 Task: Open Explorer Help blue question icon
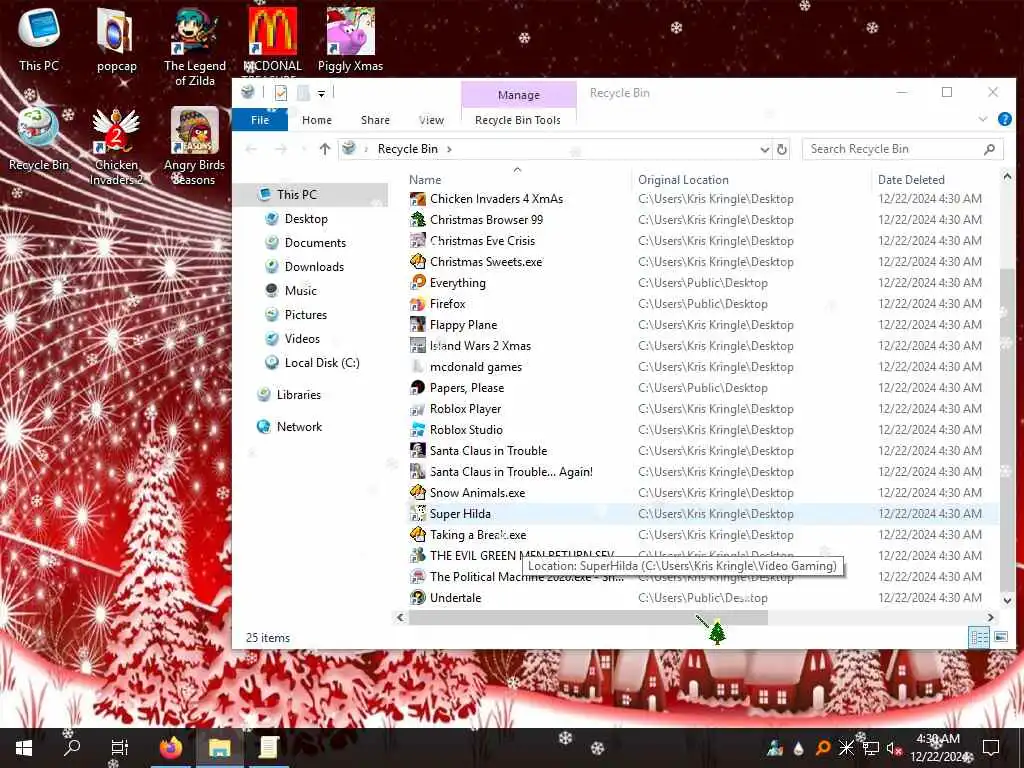point(1004,119)
